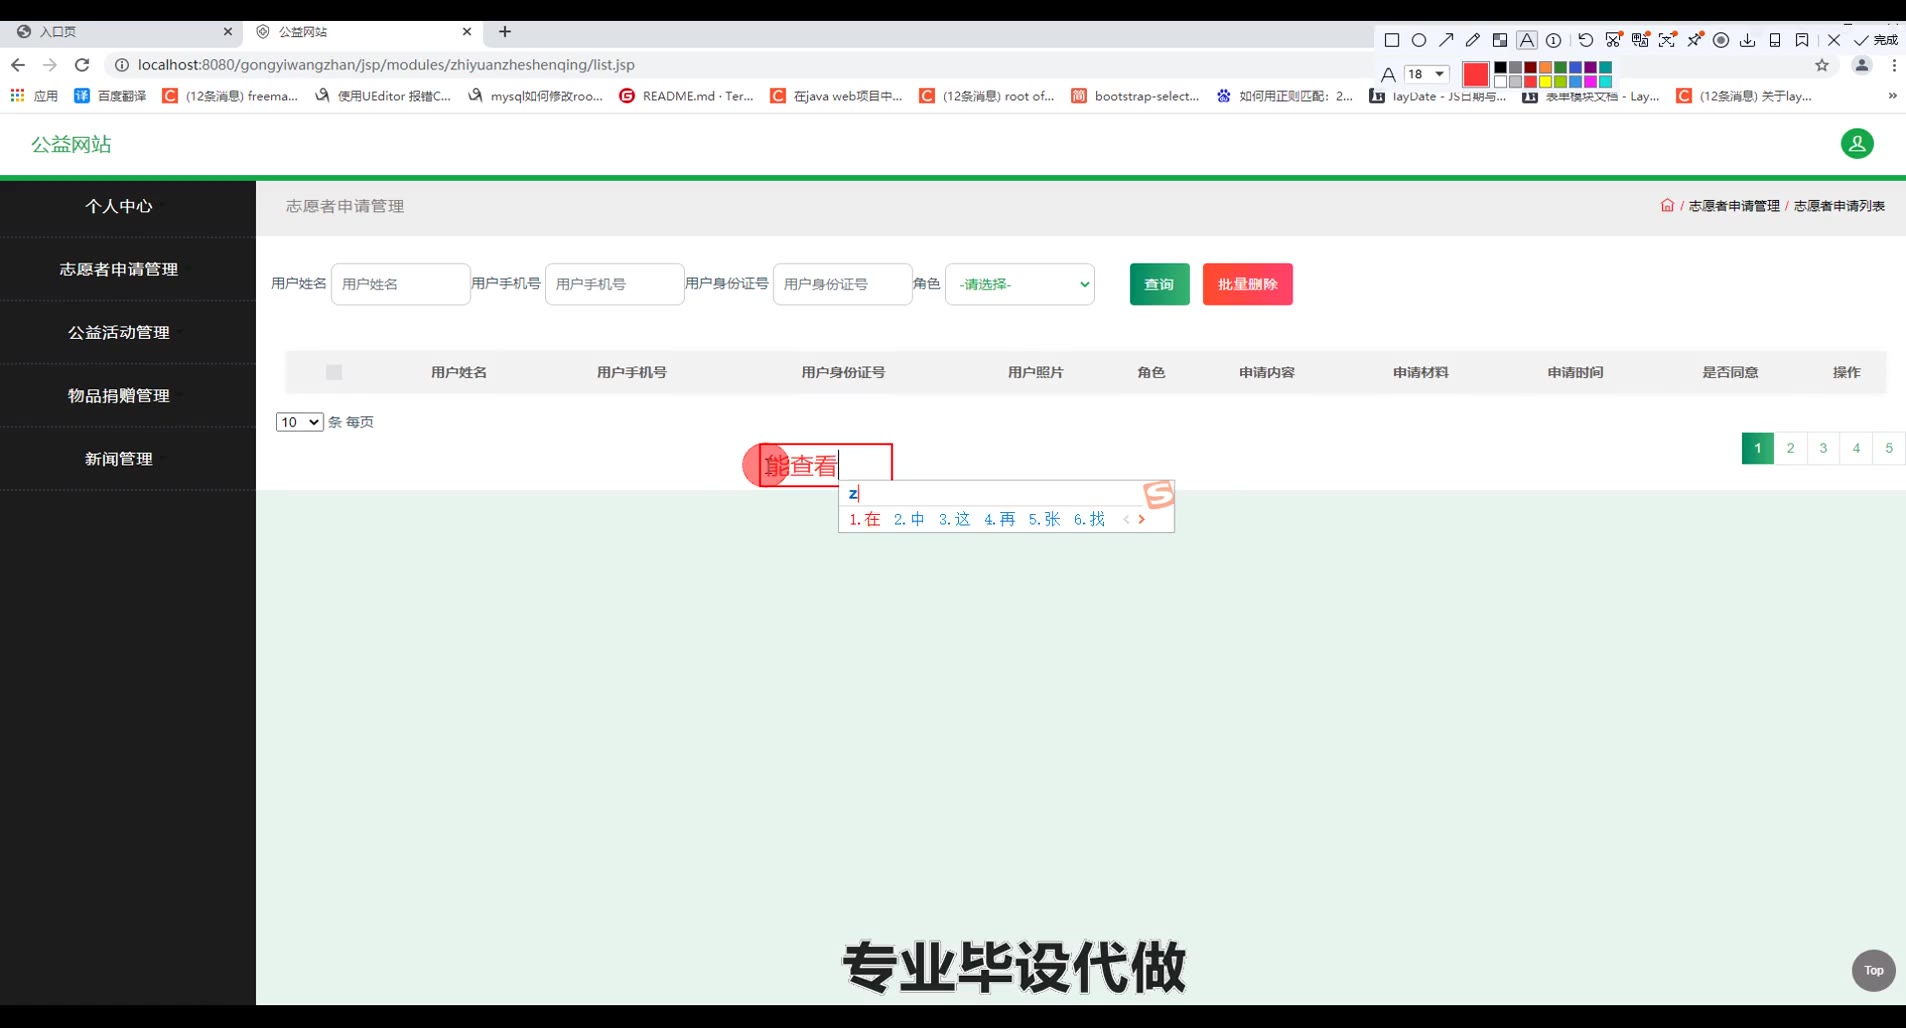Select the rectangle annotation tool
This screenshot has width=1906, height=1028.
click(x=1391, y=40)
